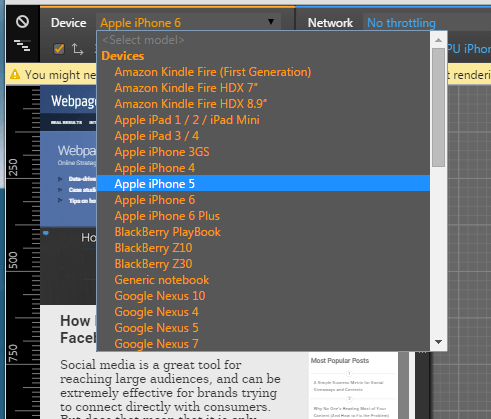This screenshot has height=419, width=491.
Task: Select Amazon Kindle Fire (First Generation)
Action: [263, 72]
